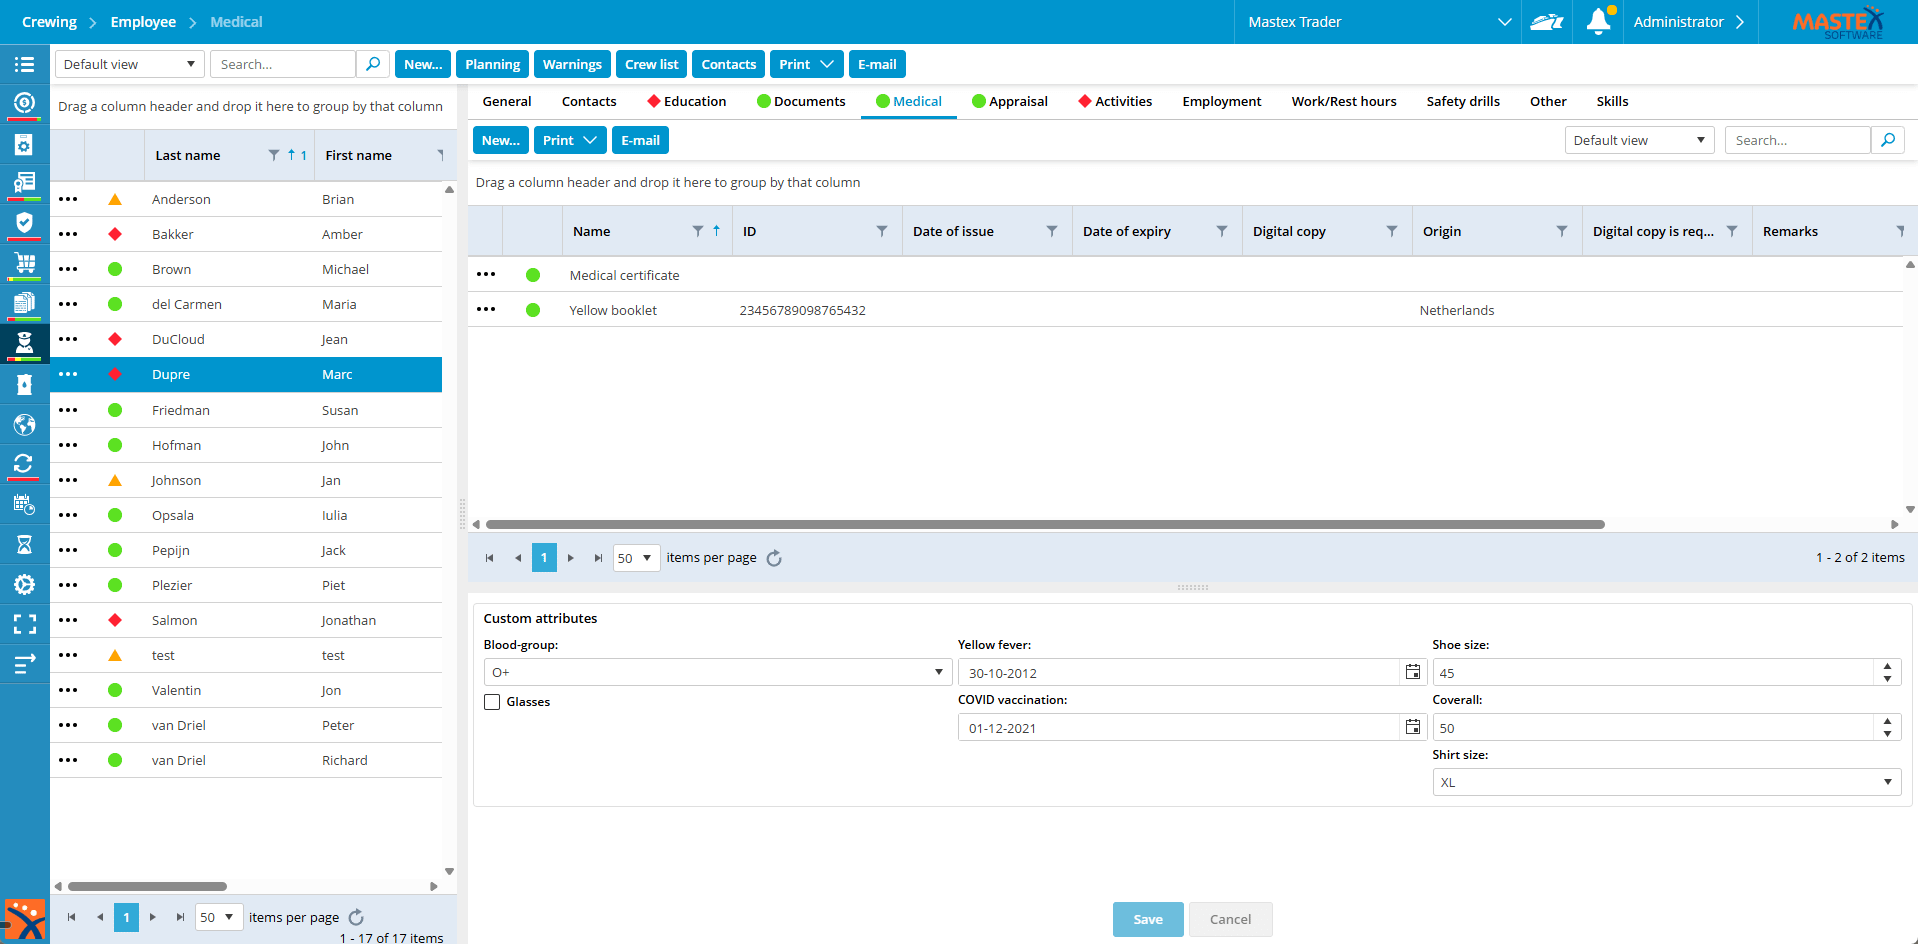This screenshot has height=944, width=1918.
Task: Select the Yellow booklet row
Action: point(613,310)
